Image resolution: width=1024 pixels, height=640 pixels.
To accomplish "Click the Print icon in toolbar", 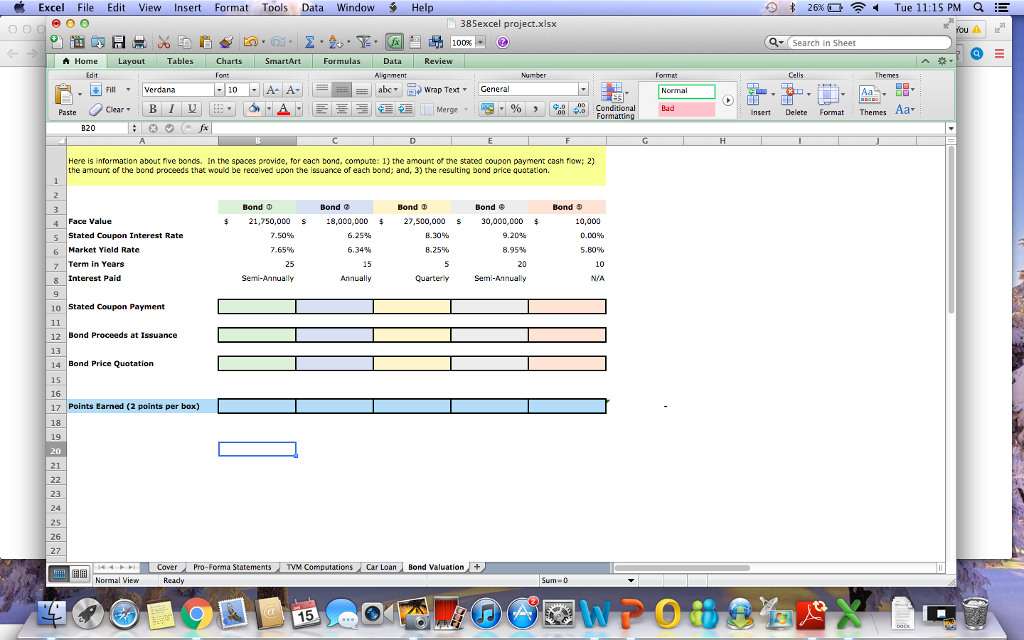I will tap(139, 42).
